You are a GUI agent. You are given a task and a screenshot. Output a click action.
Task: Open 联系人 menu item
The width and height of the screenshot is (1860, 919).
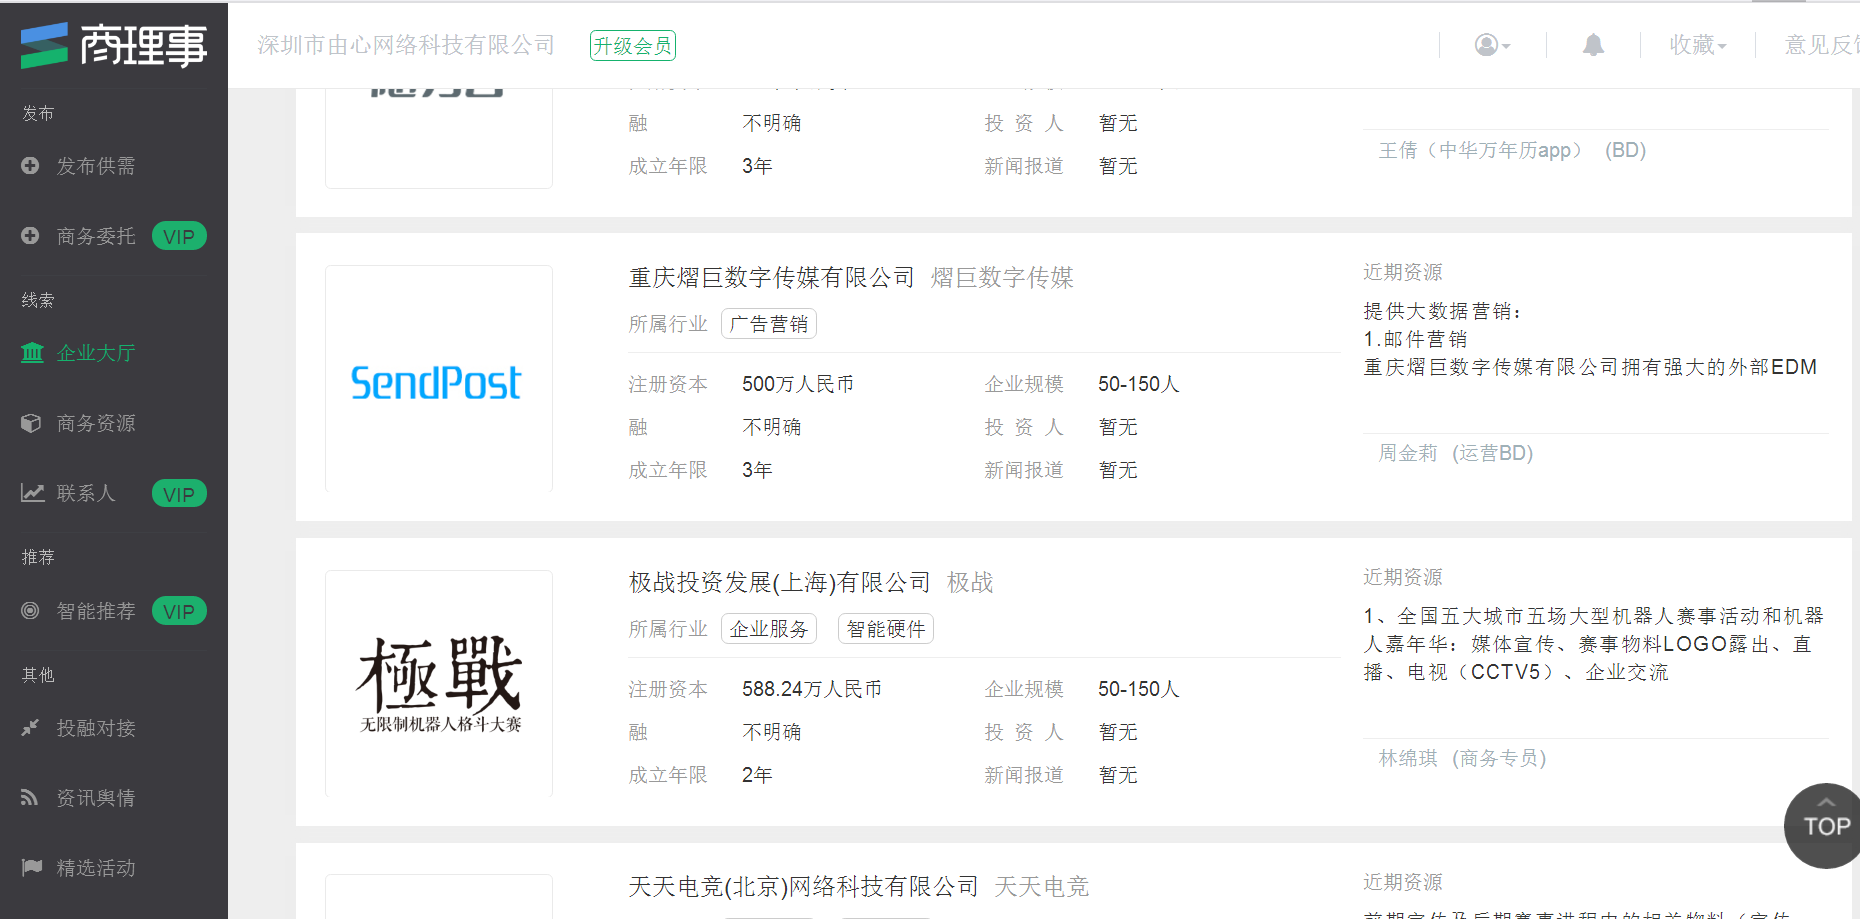point(86,493)
